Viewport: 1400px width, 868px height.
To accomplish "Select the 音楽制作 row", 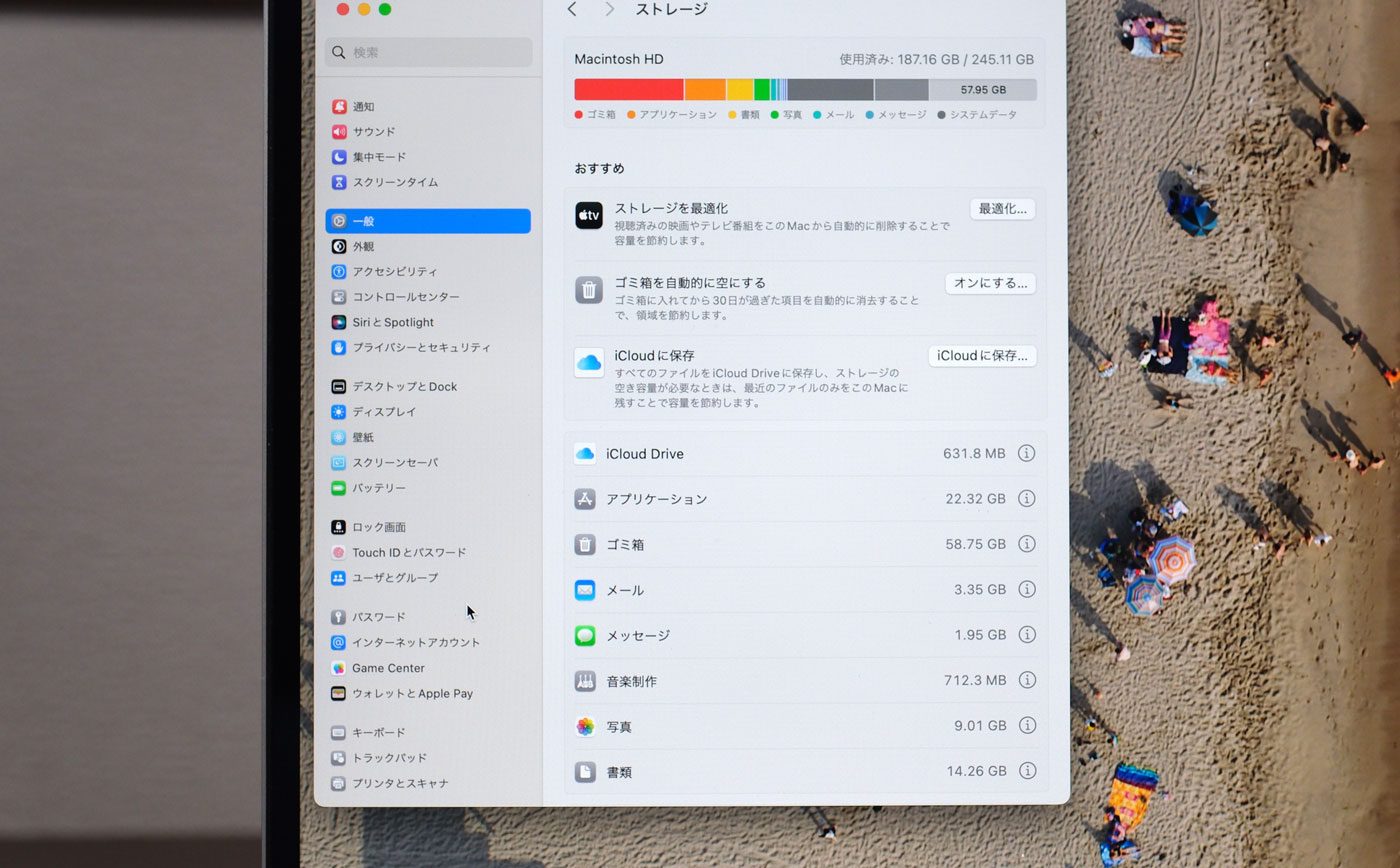I will pos(805,680).
